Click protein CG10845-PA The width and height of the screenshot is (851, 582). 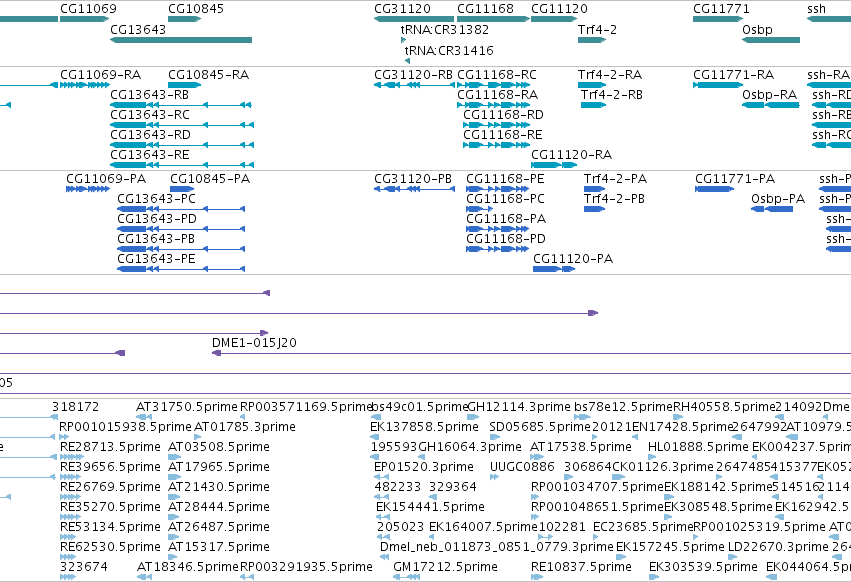[210, 179]
